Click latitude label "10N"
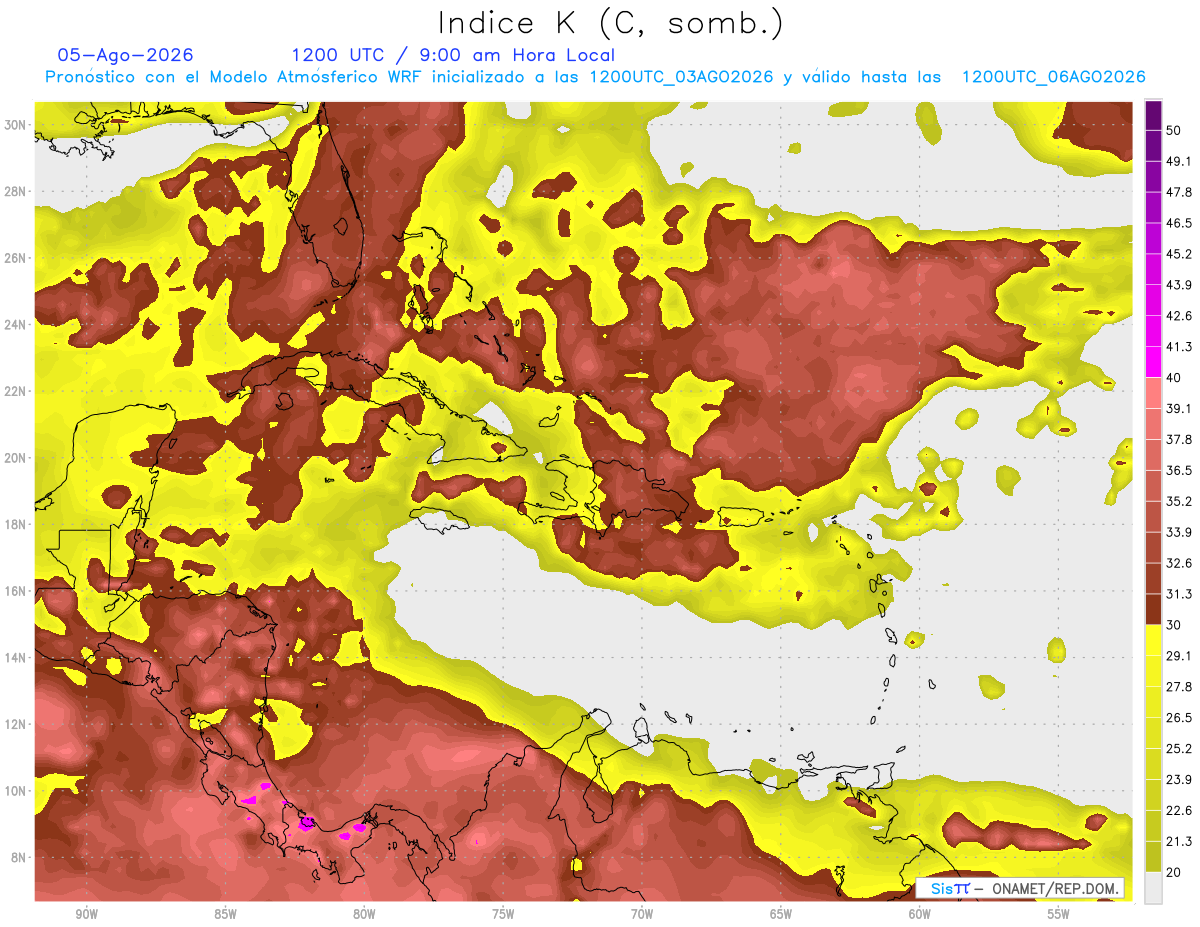 tap(17, 791)
